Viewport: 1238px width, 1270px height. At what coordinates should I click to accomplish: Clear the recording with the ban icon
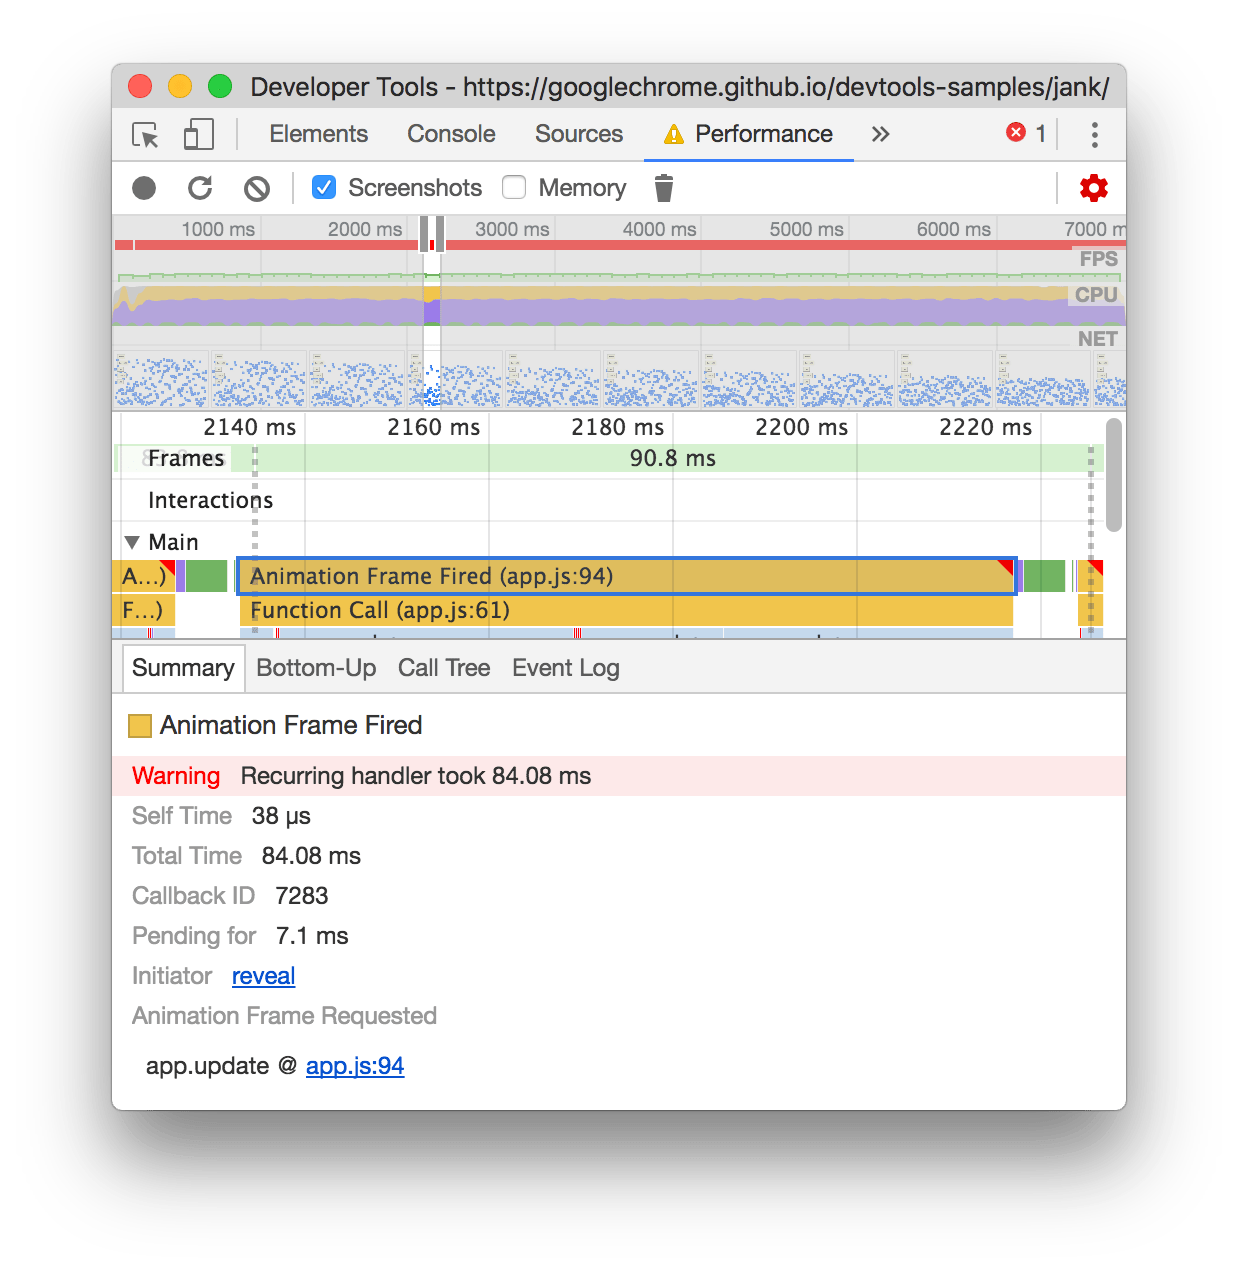[x=257, y=188]
